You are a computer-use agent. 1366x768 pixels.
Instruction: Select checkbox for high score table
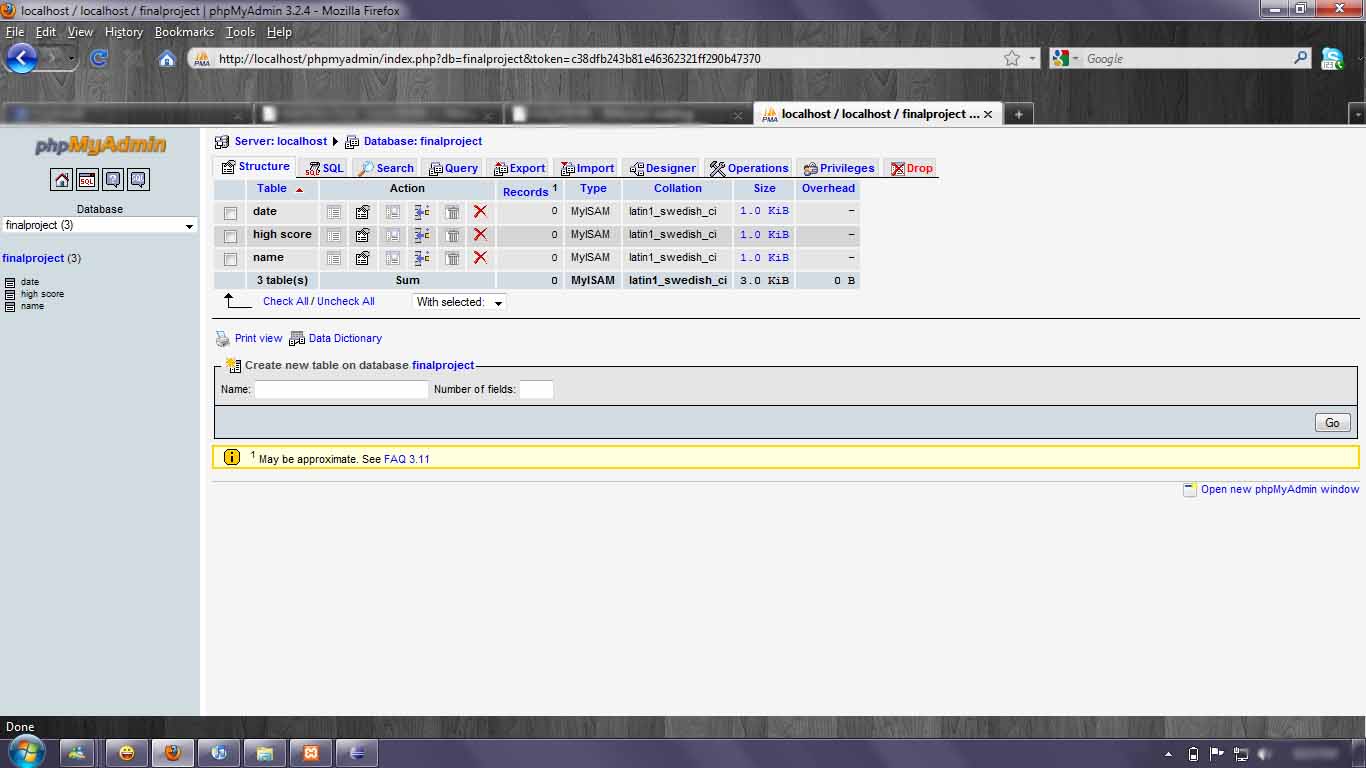(x=230, y=236)
